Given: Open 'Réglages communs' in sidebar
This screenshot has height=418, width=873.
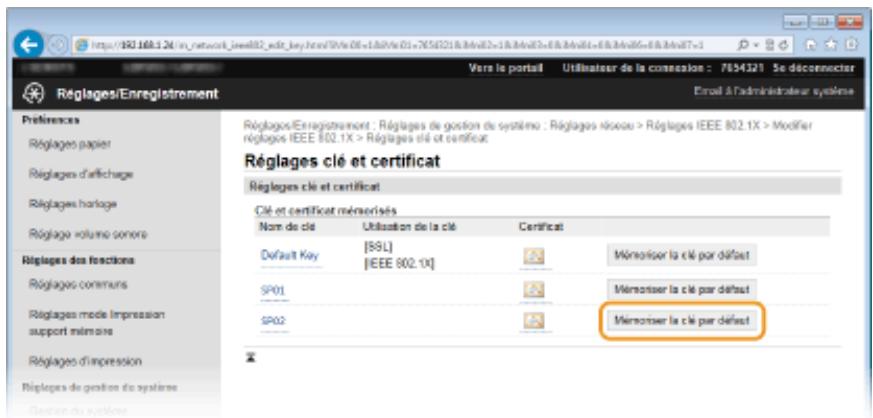Looking at the screenshot, I should point(78,284).
